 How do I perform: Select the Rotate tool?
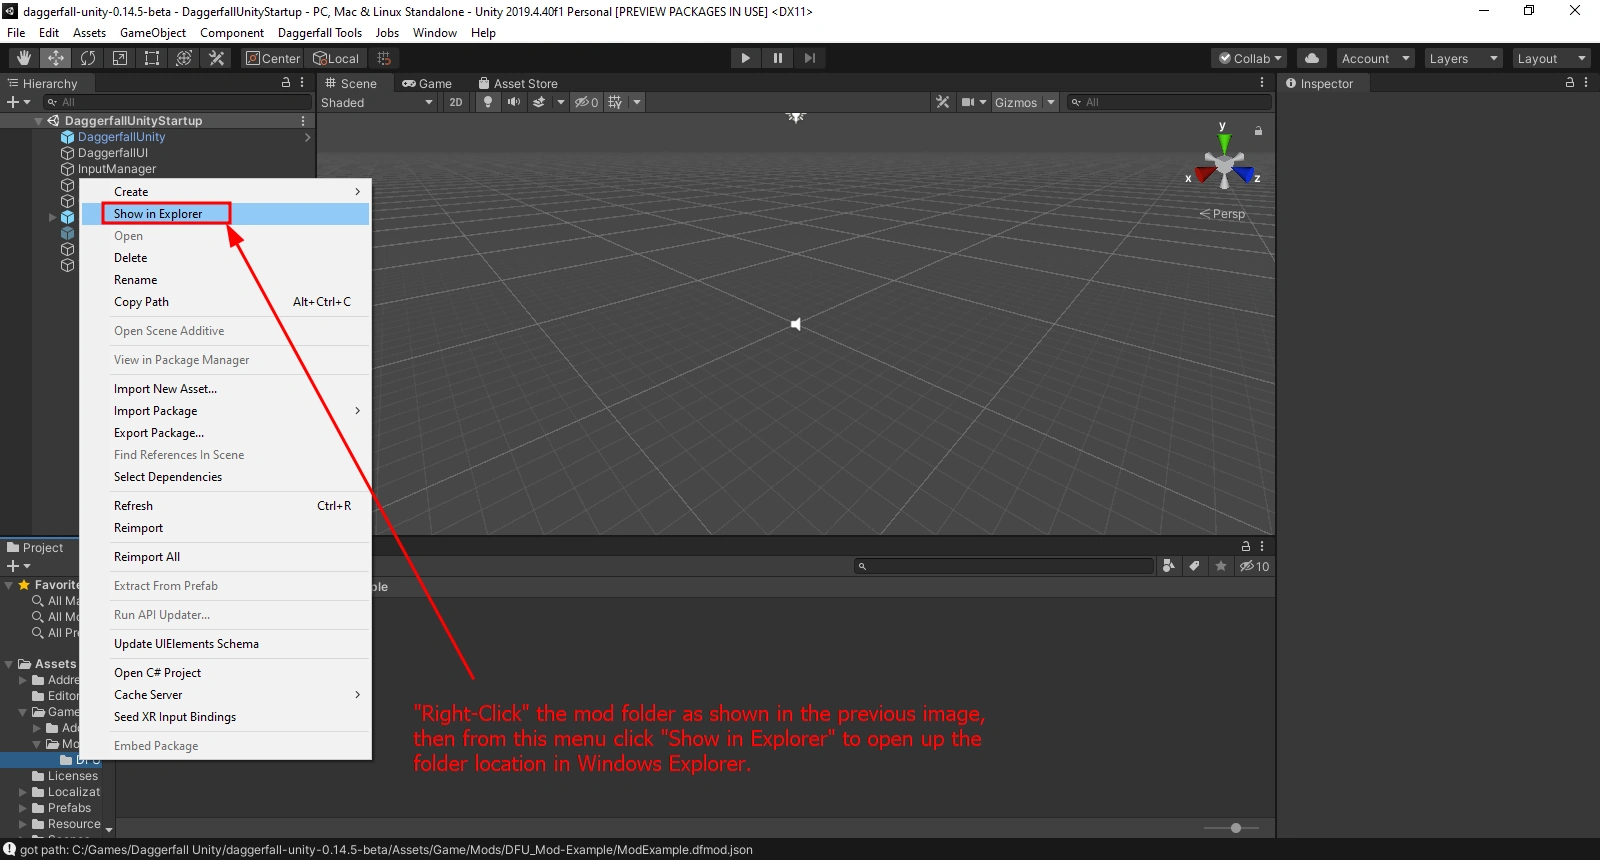tap(88, 58)
